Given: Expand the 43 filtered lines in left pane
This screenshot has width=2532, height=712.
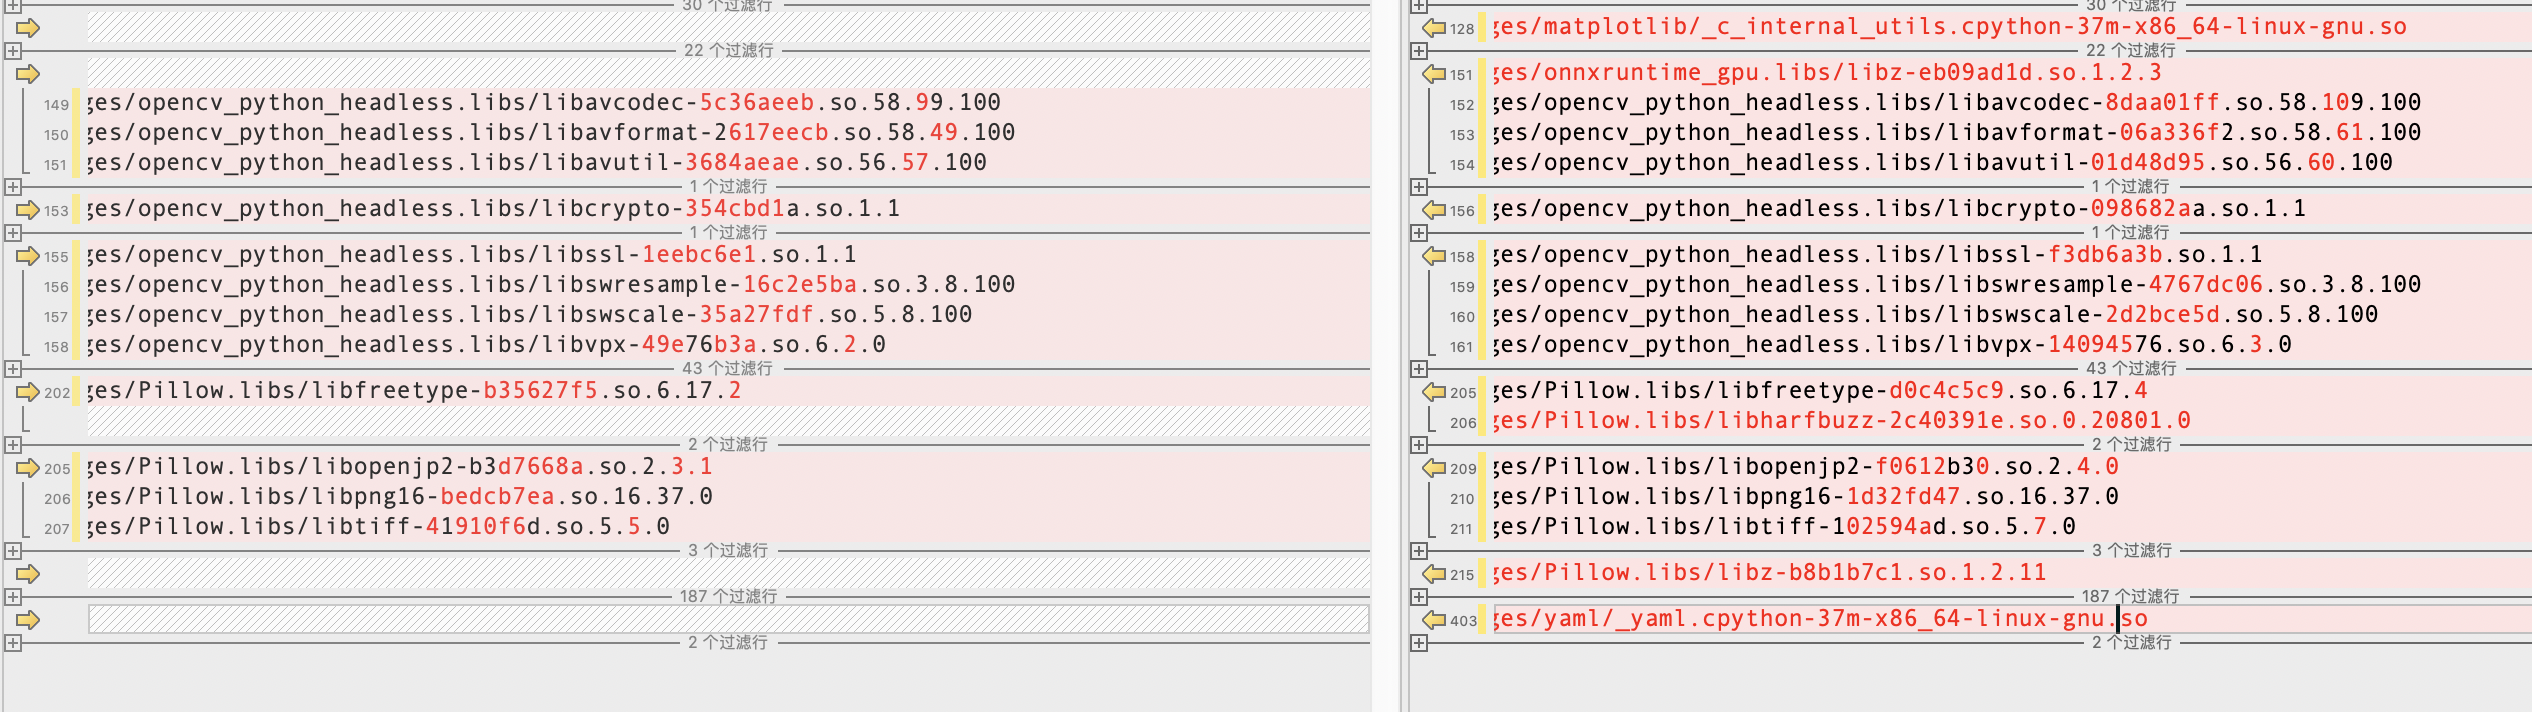Looking at the screenshot, I should tap(13, 368).
